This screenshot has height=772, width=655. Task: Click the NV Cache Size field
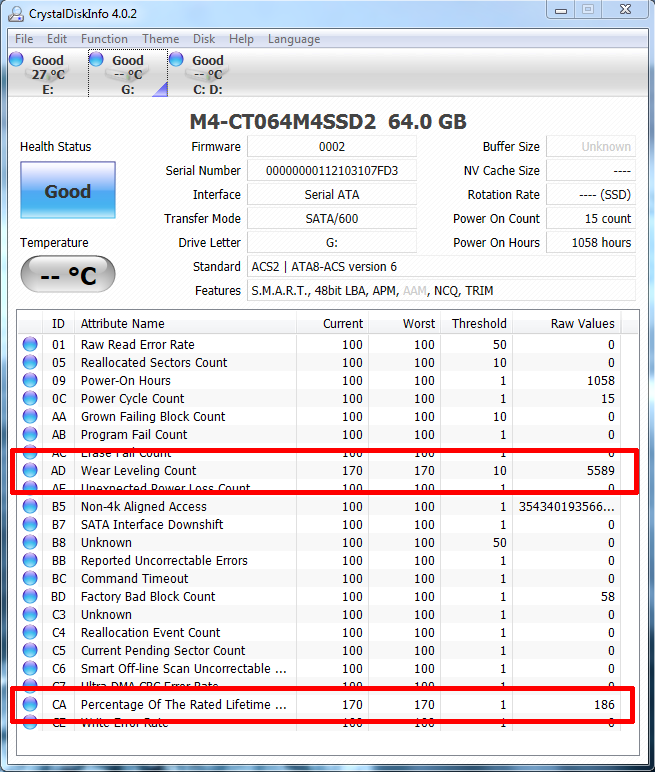tap(591, 171)
